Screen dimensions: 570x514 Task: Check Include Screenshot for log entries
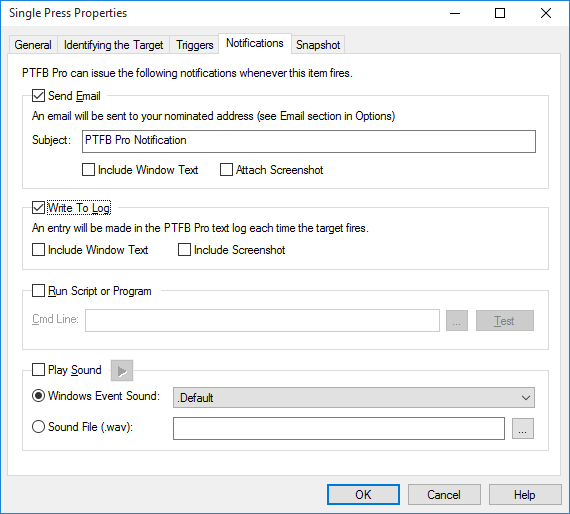point(184,250)
